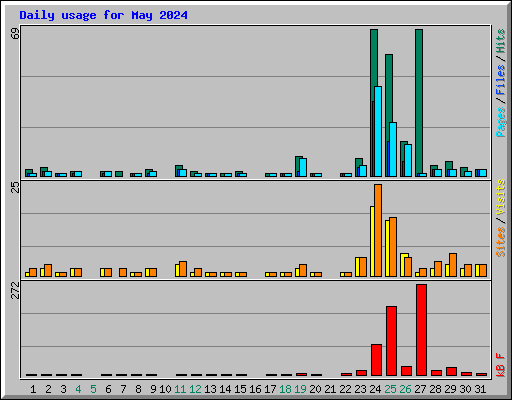Select green day 11 label
This screenshot has height=400, width=512.
(x=180, y=389)
